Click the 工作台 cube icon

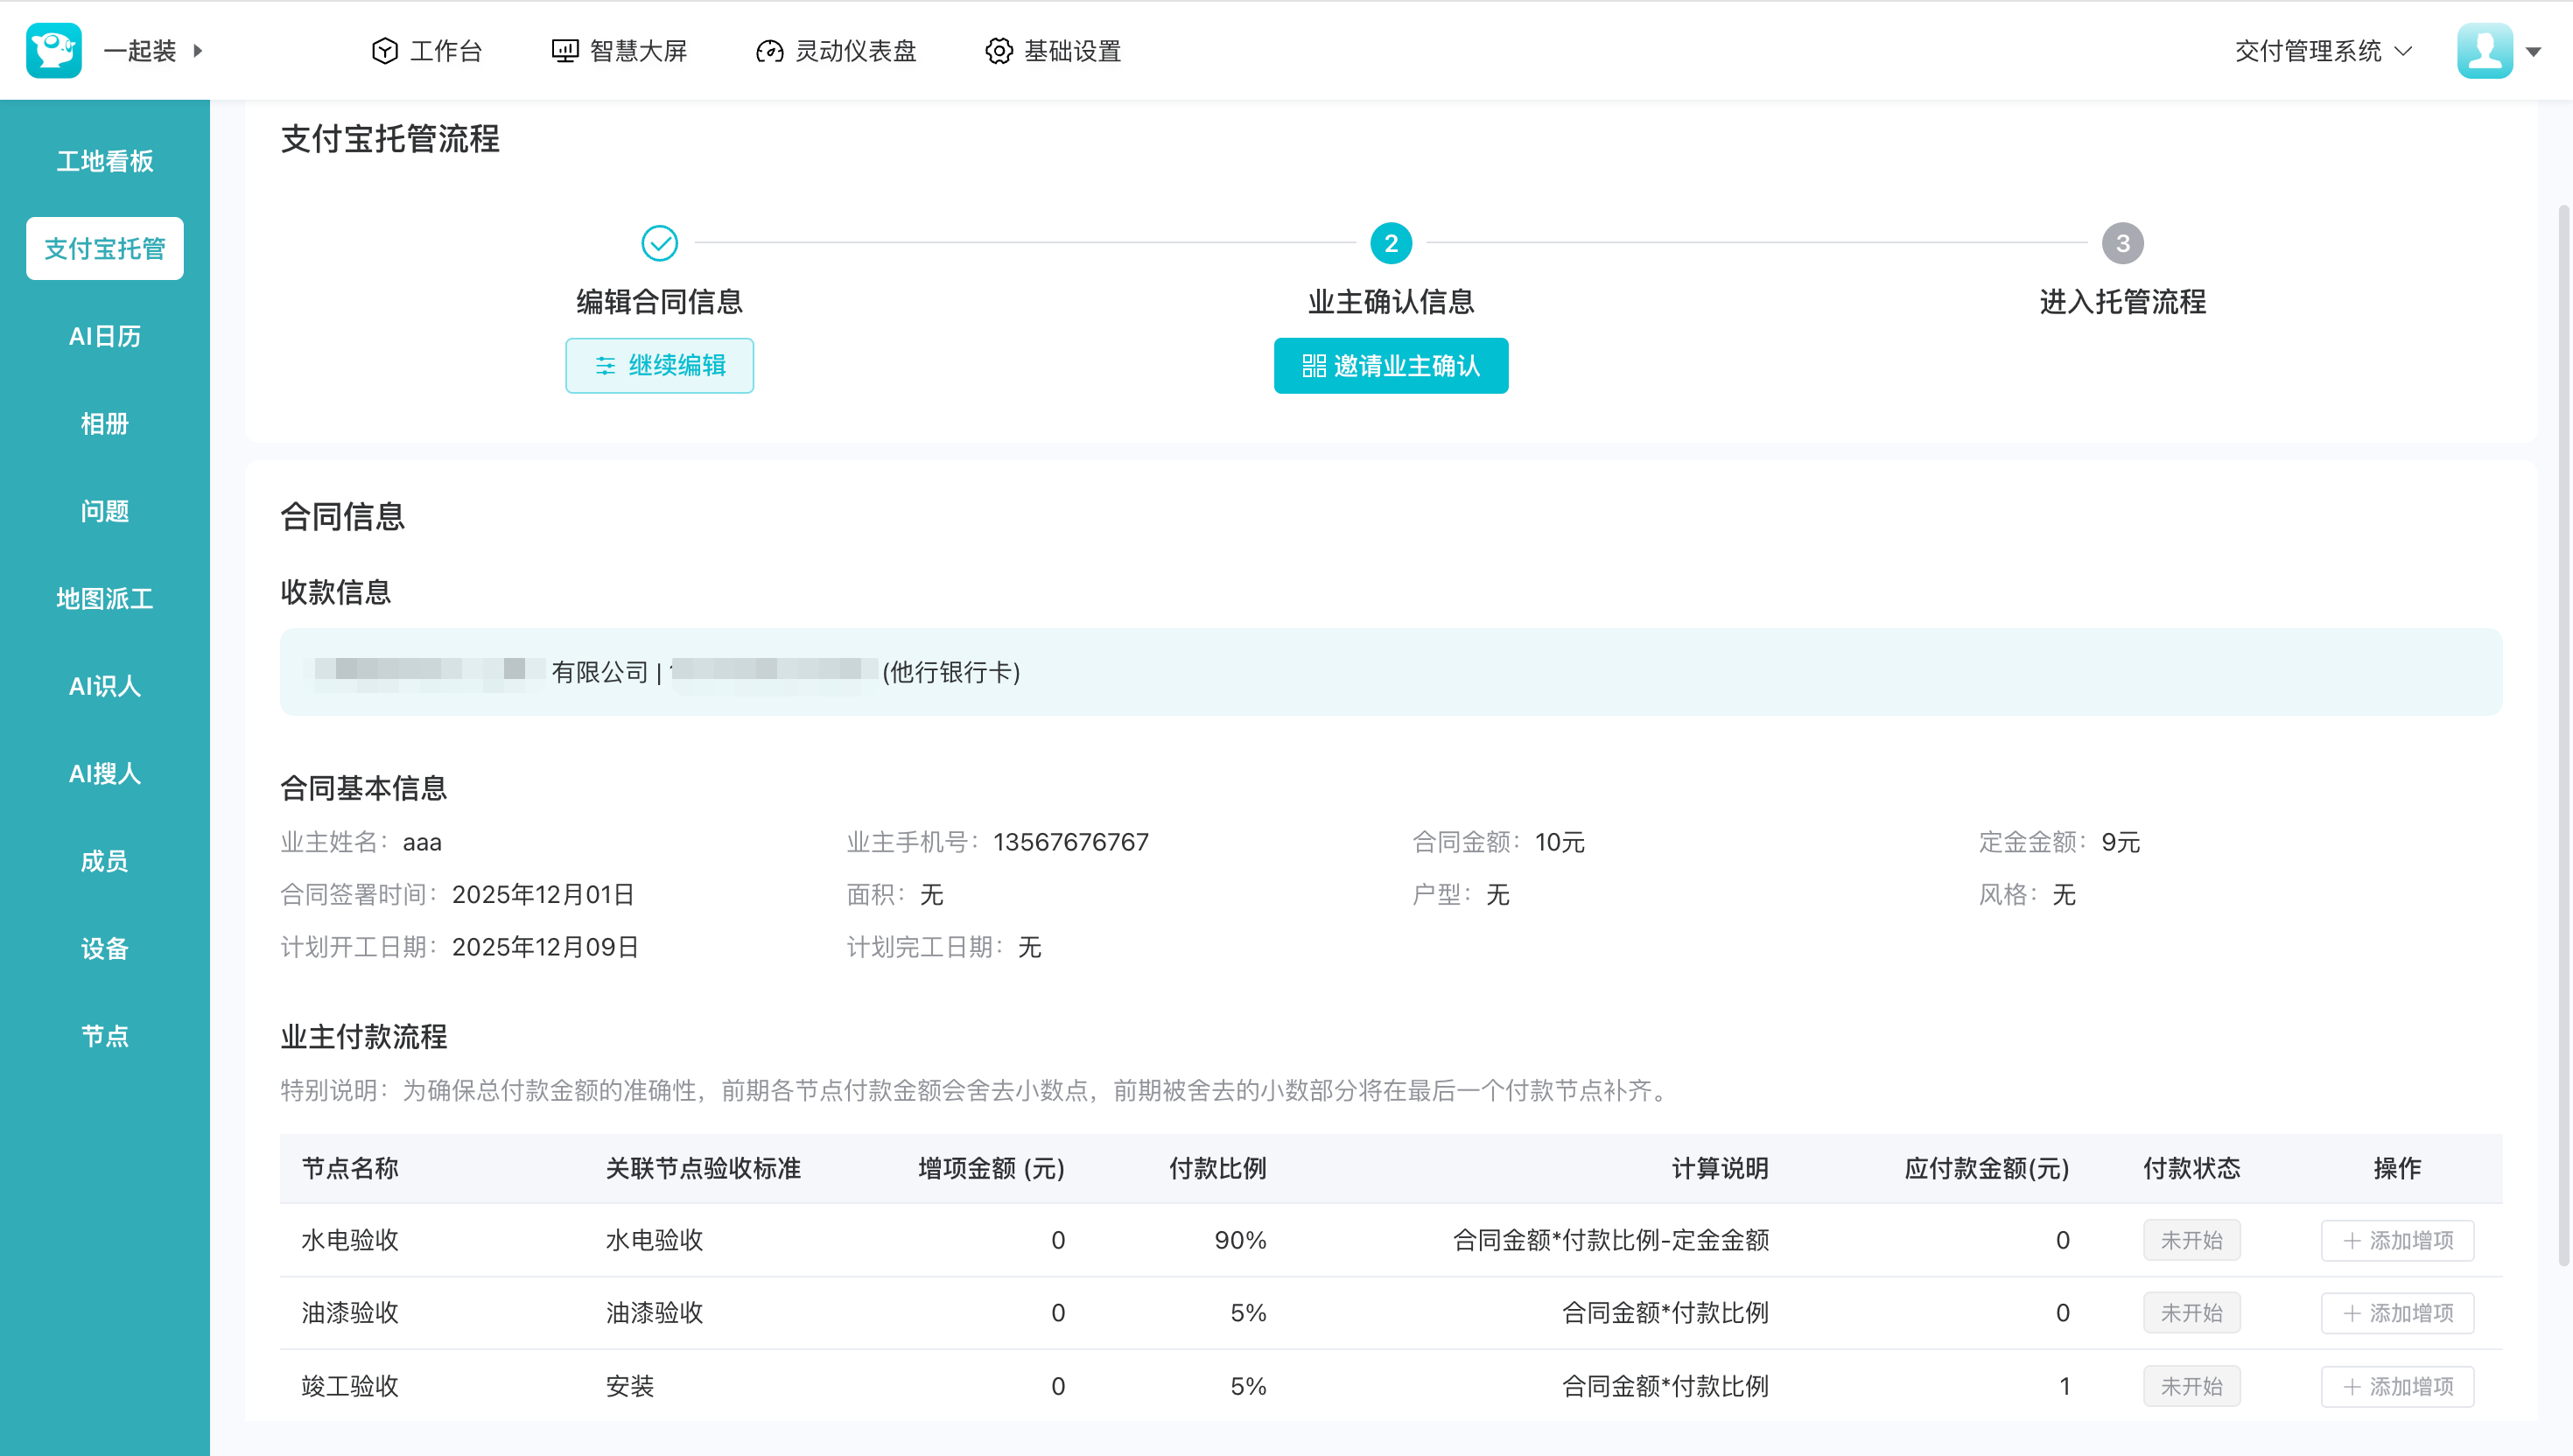(384, 51)
